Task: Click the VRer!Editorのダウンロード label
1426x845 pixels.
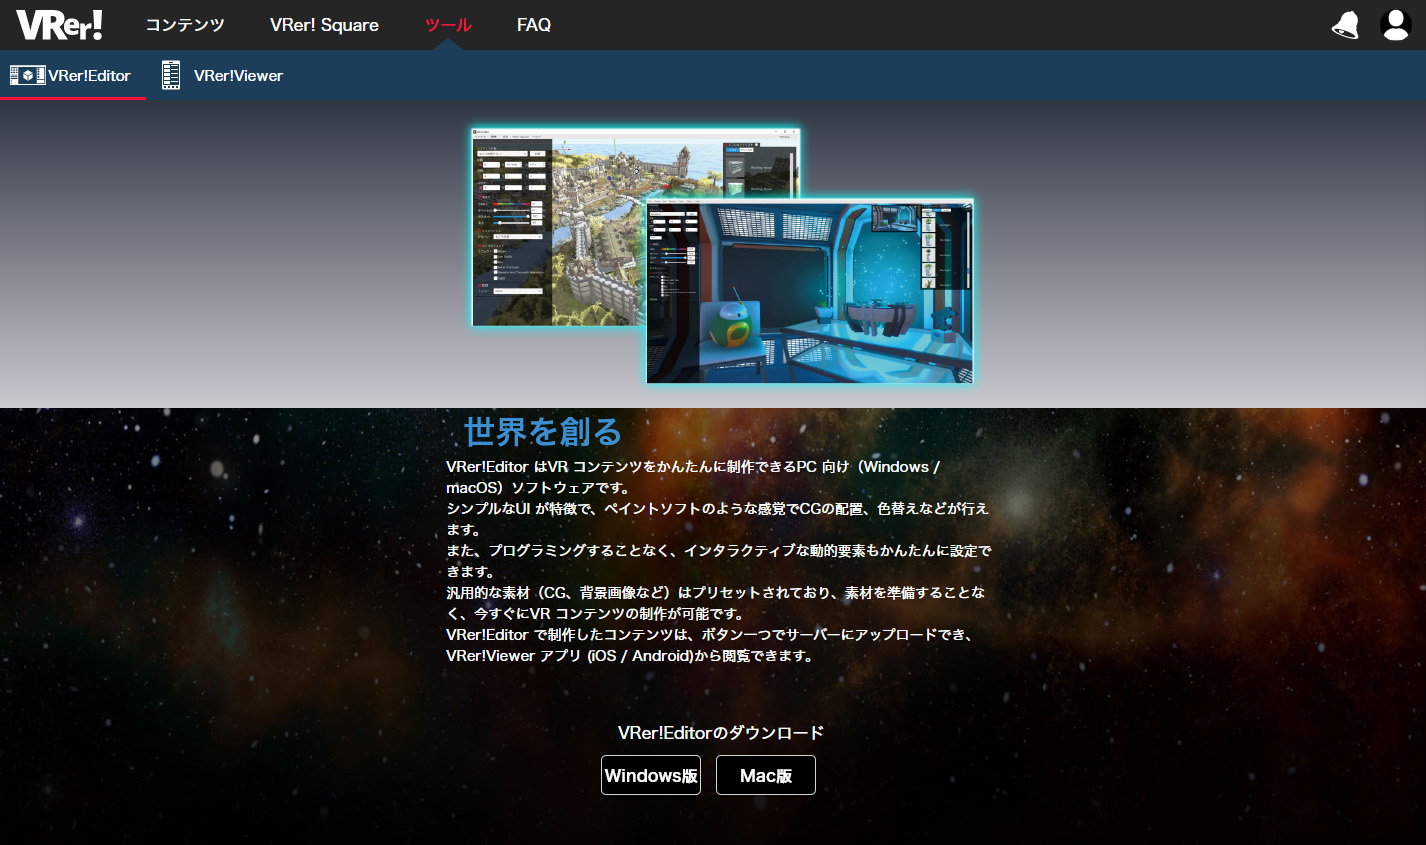Action: coord(721,733)
